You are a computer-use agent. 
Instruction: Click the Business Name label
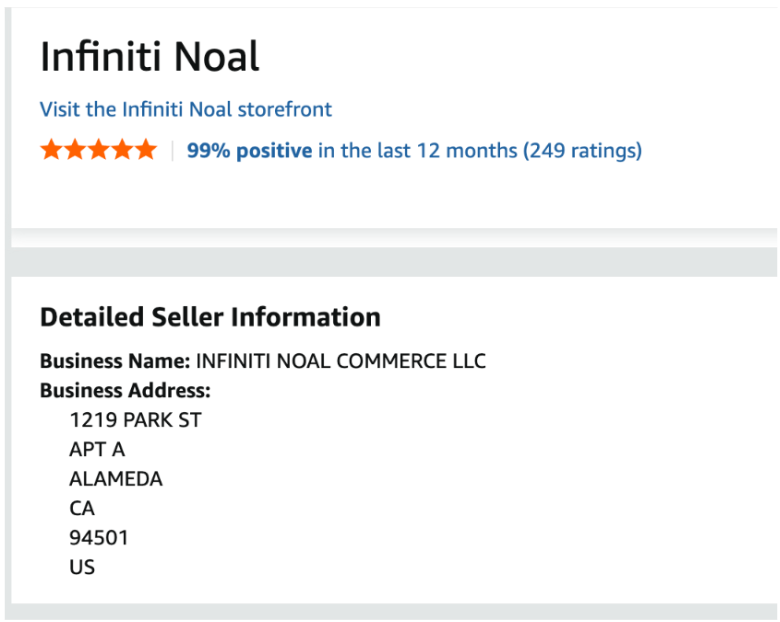[x=114, y=361]
